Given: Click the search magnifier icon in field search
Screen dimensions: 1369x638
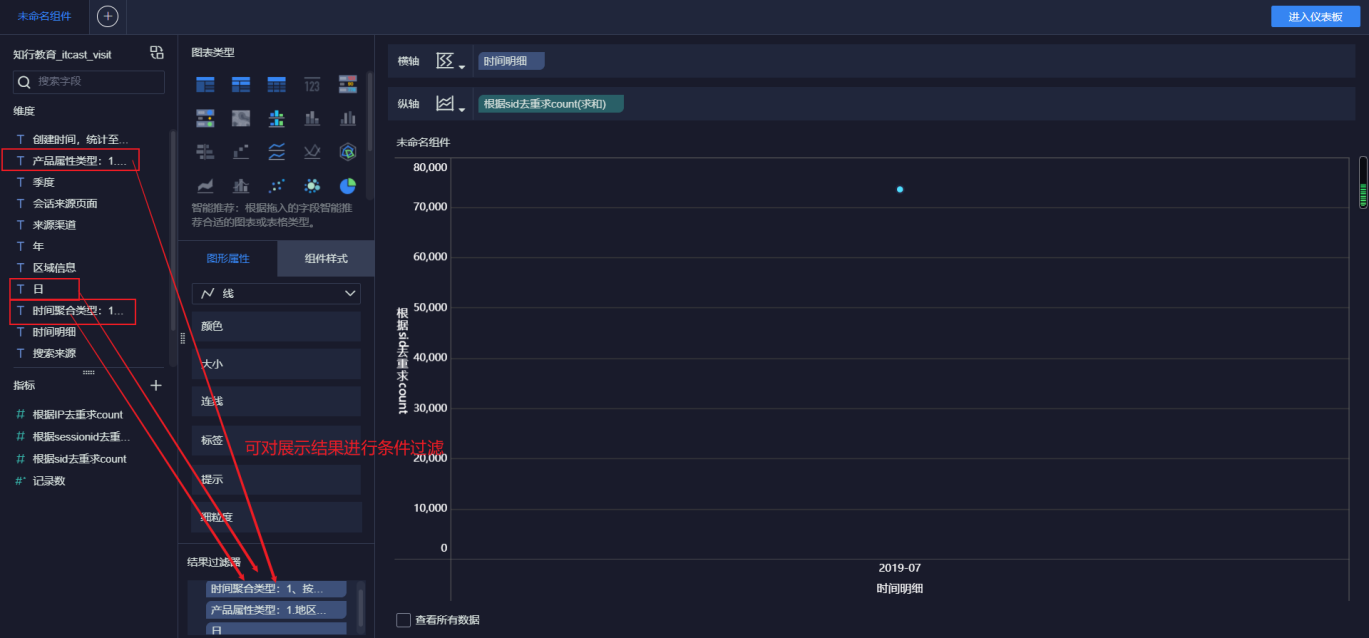Looking at the screenshot, I should [25, 82].
